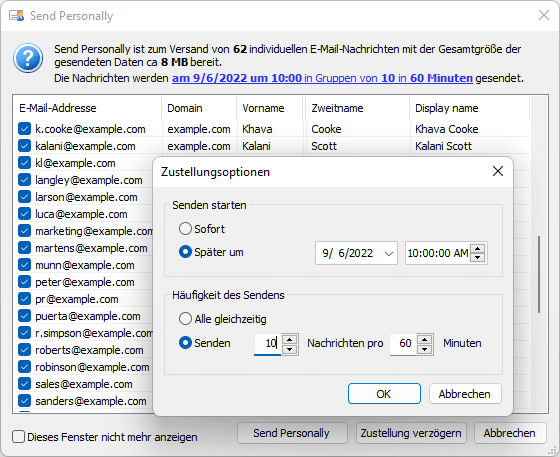Image resolution: width=560 pixels, height=457 pixels.
Task: Decrease the 10:00:00 AM time value
Action: coord(478,257)
